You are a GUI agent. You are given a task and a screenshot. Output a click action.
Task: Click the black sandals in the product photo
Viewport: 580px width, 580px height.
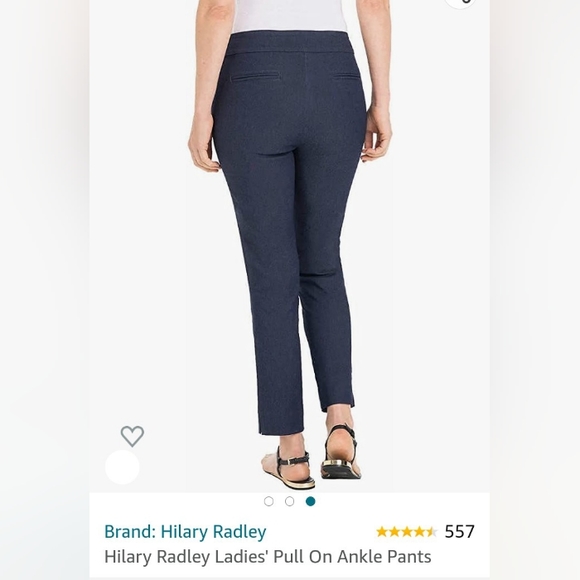[x=310, y=457]
